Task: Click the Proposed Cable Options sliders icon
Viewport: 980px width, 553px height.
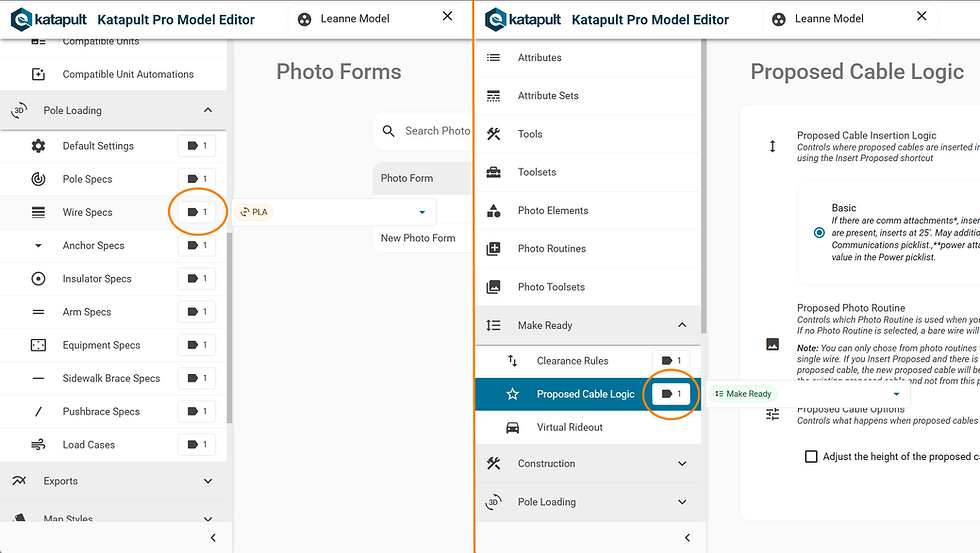Action: click(772, 414)
